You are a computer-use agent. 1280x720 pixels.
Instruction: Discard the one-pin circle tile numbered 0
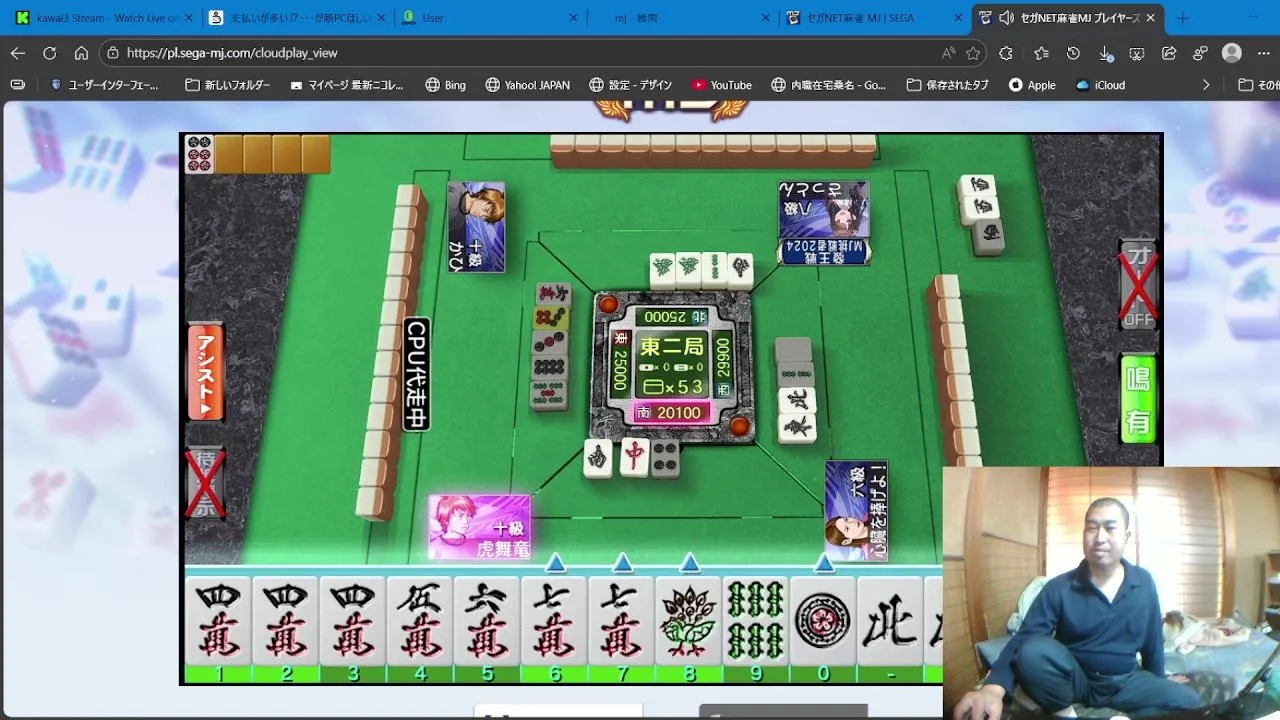coord(822,621)
